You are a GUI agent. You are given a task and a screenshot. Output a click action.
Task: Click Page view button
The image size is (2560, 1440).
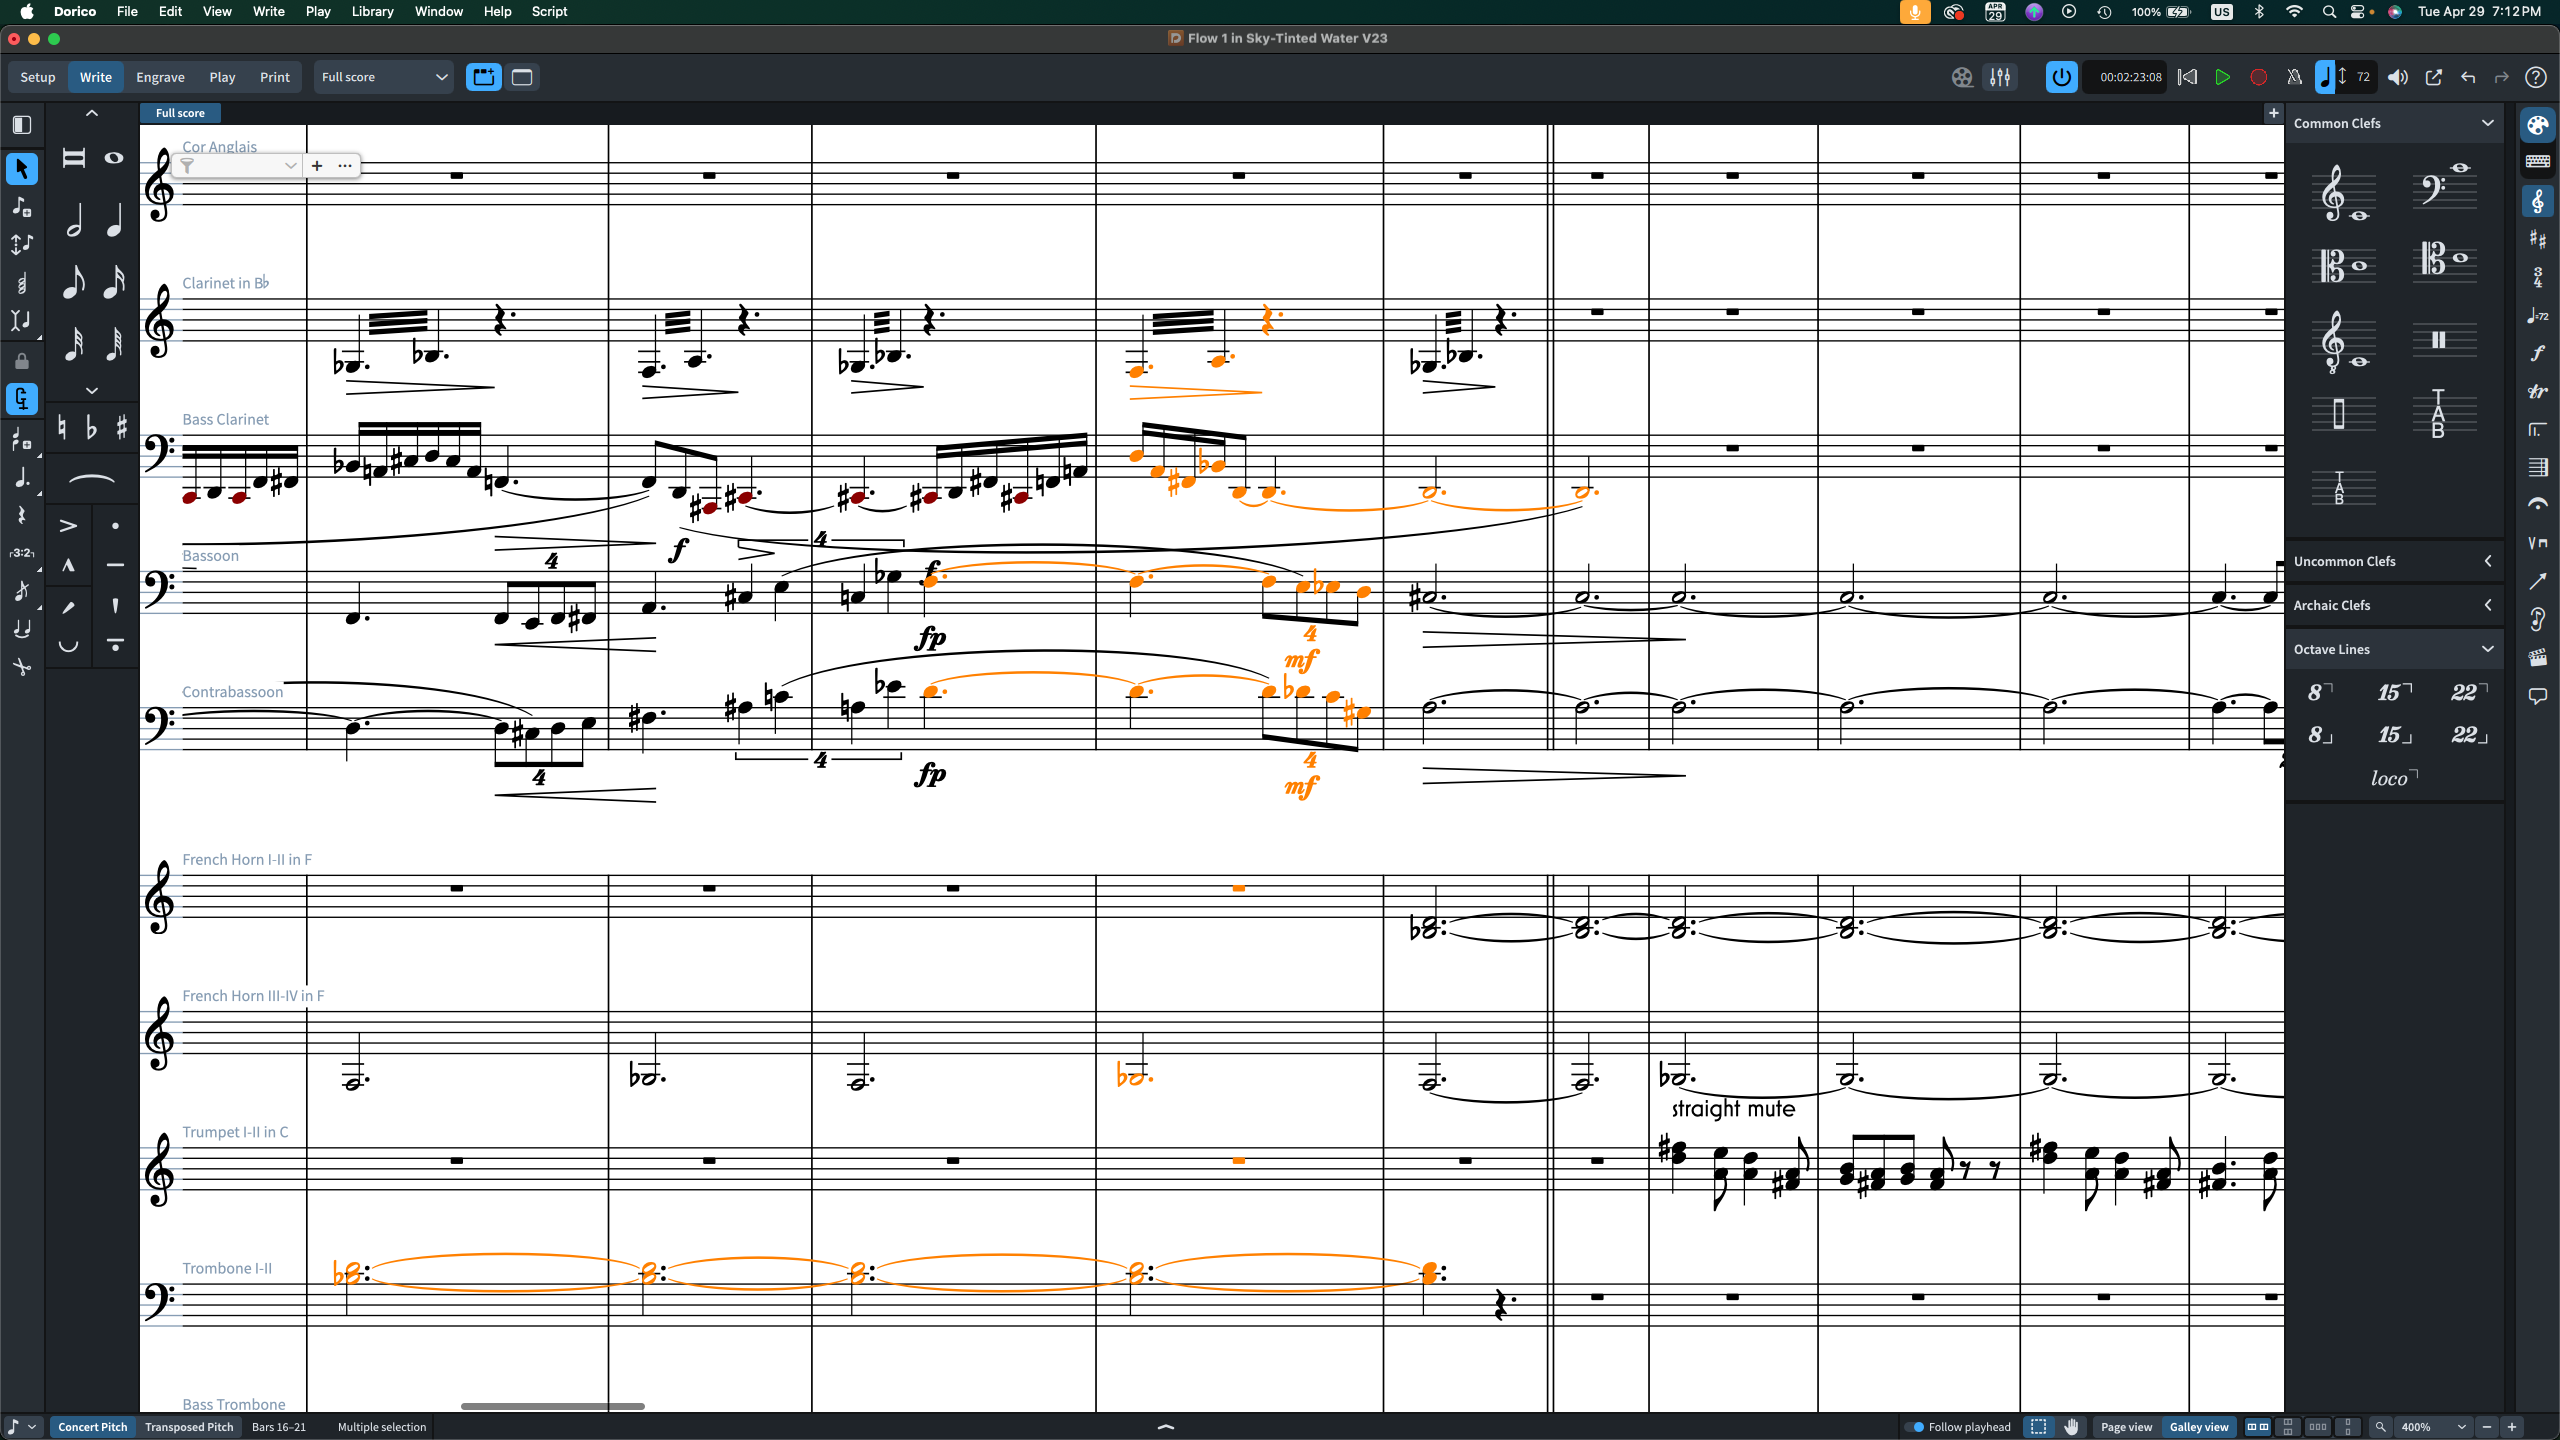tap(2126, 1427)
